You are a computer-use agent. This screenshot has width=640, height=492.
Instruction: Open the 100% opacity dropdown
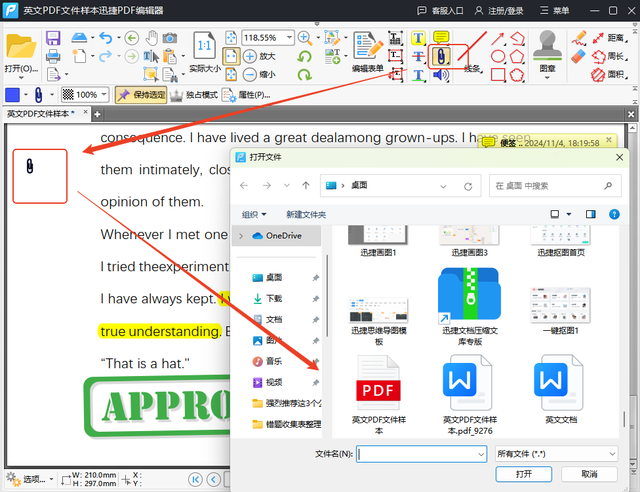(104, 95)
